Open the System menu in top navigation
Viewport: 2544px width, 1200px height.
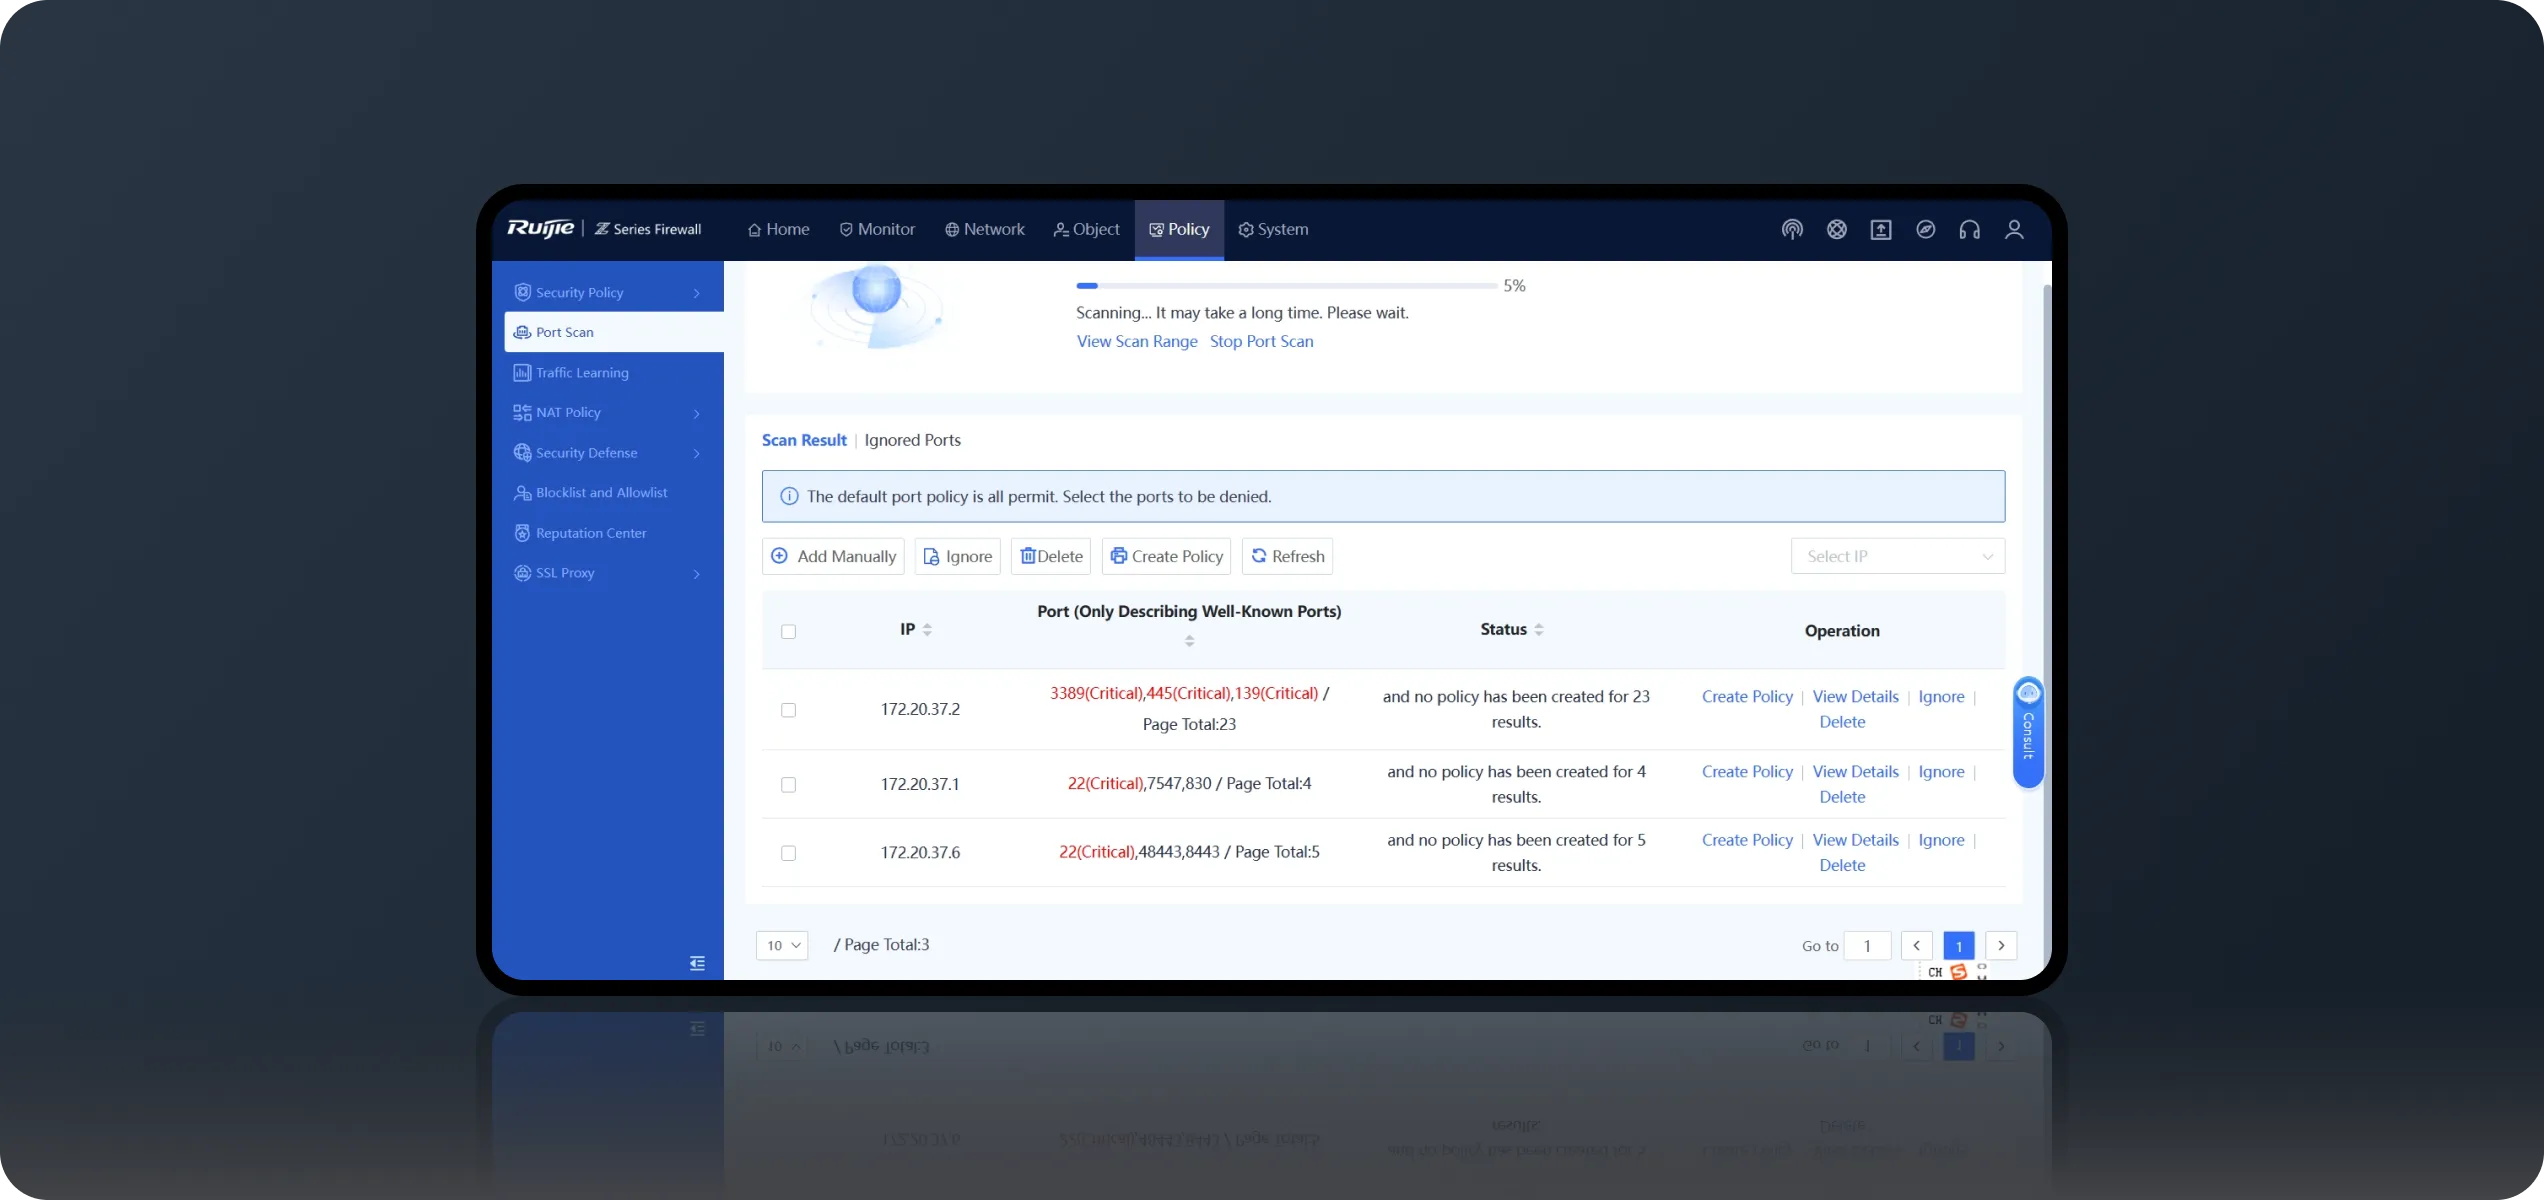[x=1273, y=229]
